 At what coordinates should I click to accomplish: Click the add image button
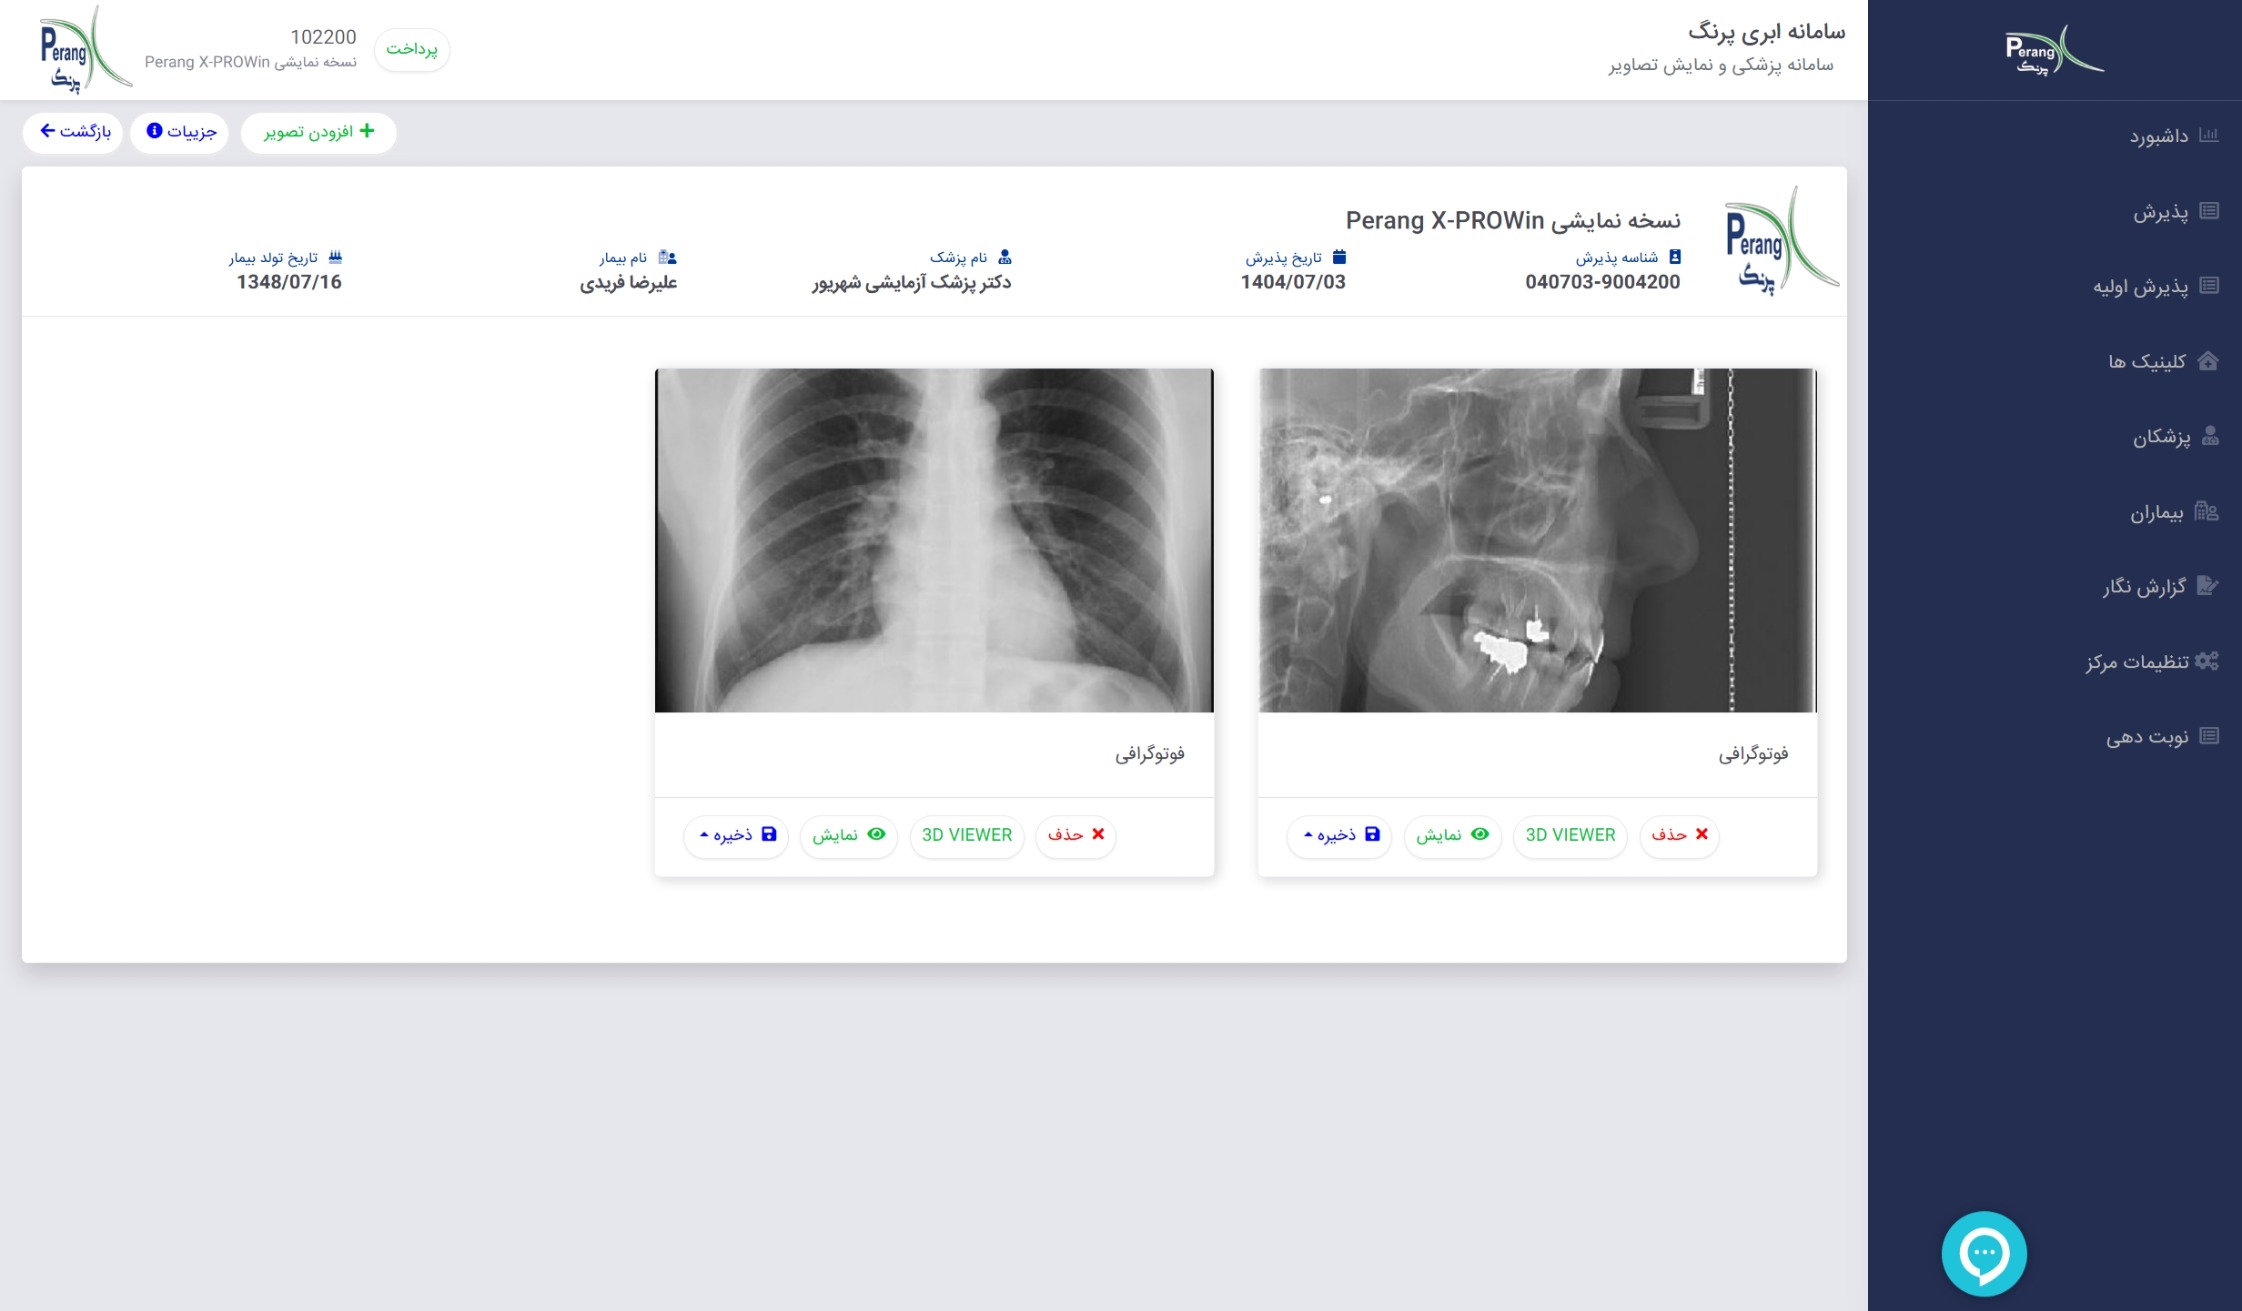(x=318, y=132)
